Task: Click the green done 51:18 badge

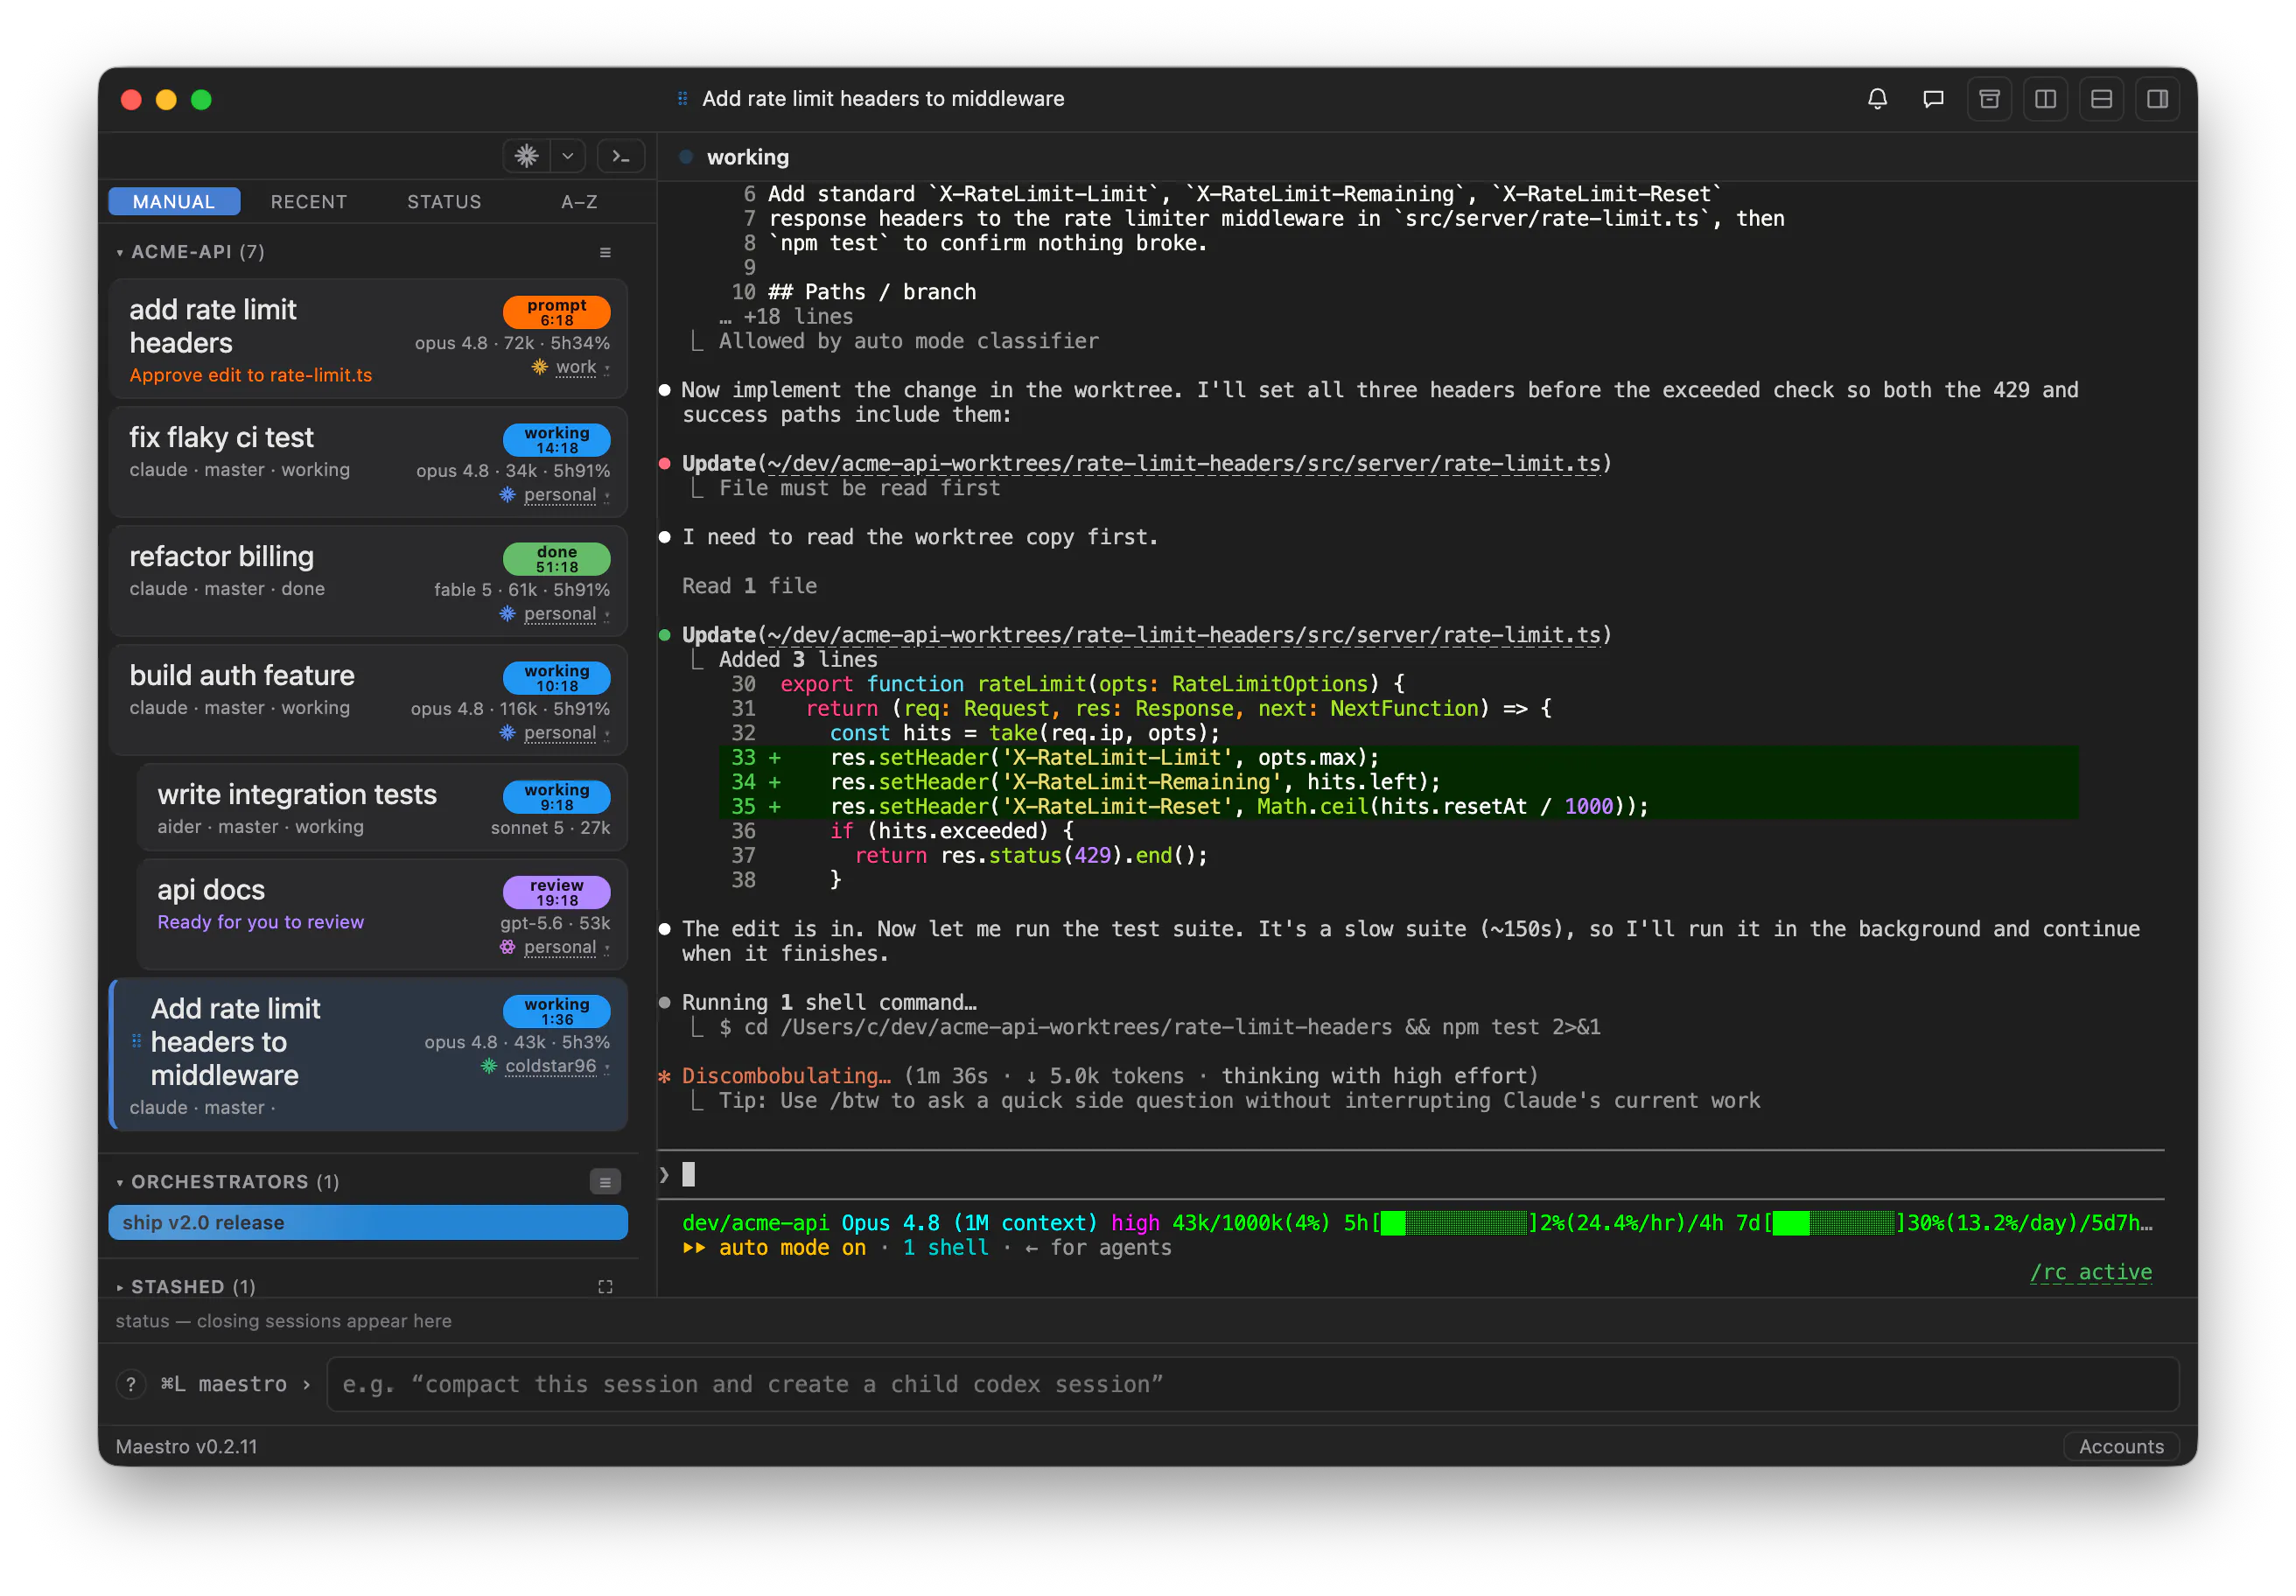Action: pos(556,559)
